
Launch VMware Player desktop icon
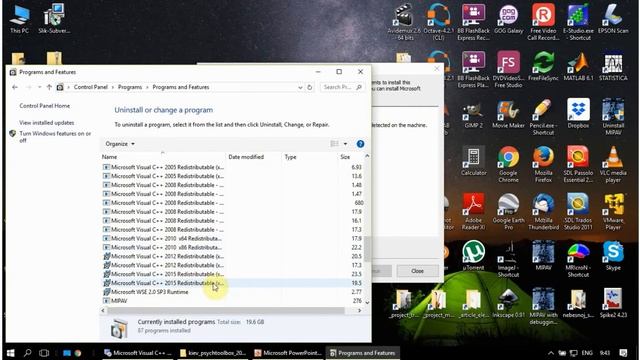coord(613,211)
